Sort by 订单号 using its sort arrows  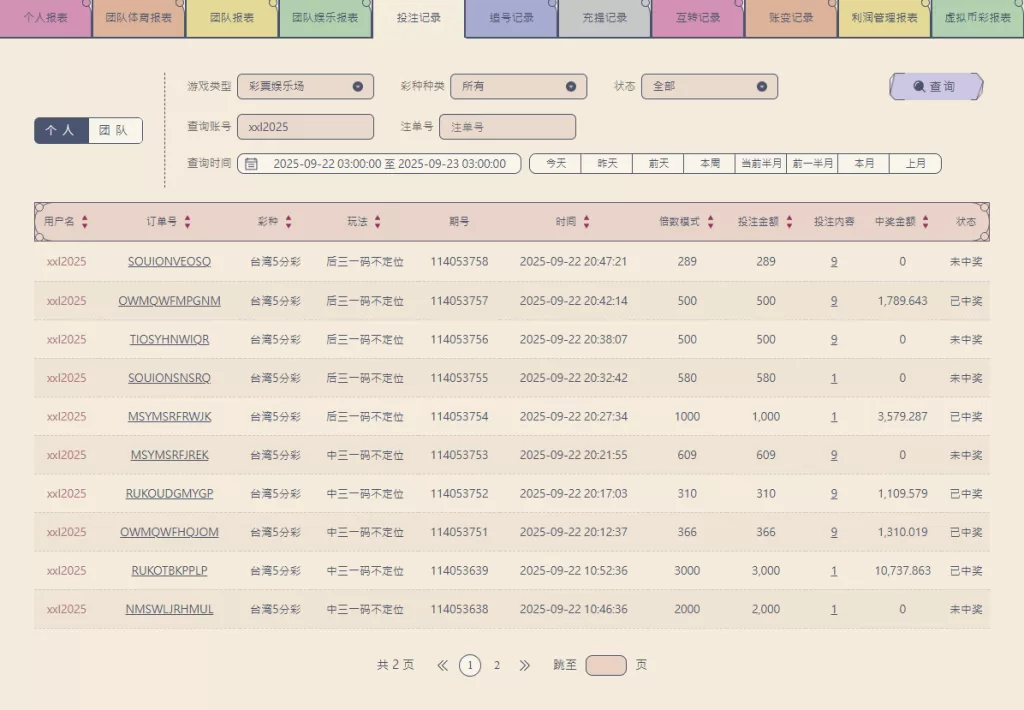187,222
